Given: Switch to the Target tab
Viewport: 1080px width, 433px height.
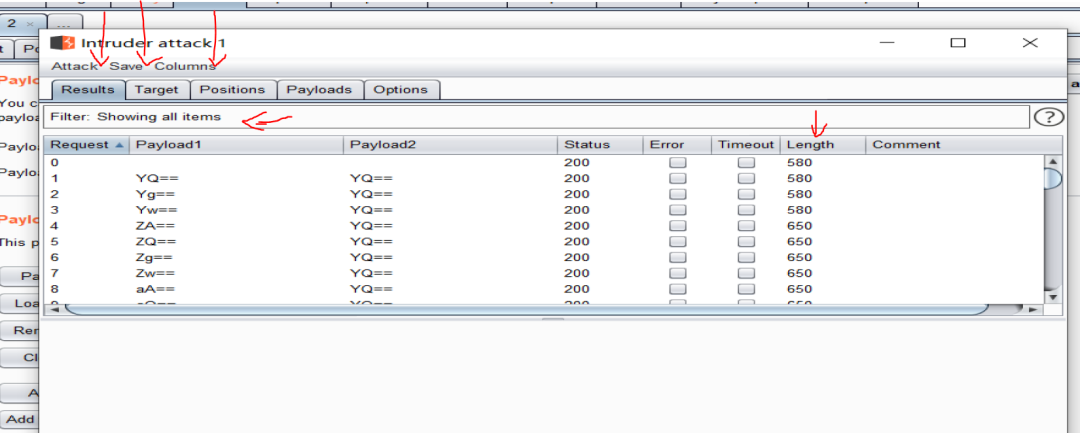Looking at the screenshot, I should [156, 89].
